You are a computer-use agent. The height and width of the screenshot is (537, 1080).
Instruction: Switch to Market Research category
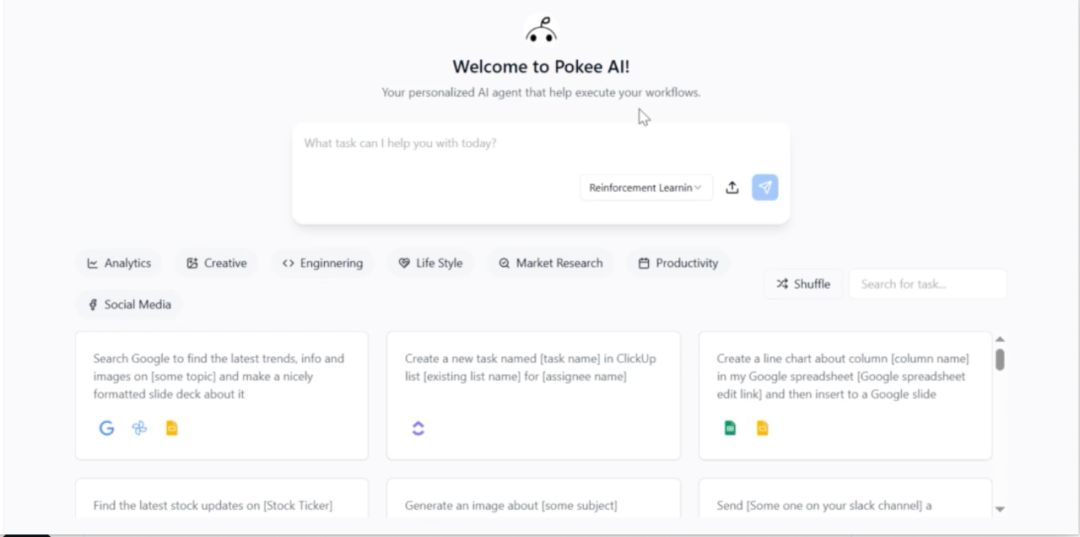(550, 263)
